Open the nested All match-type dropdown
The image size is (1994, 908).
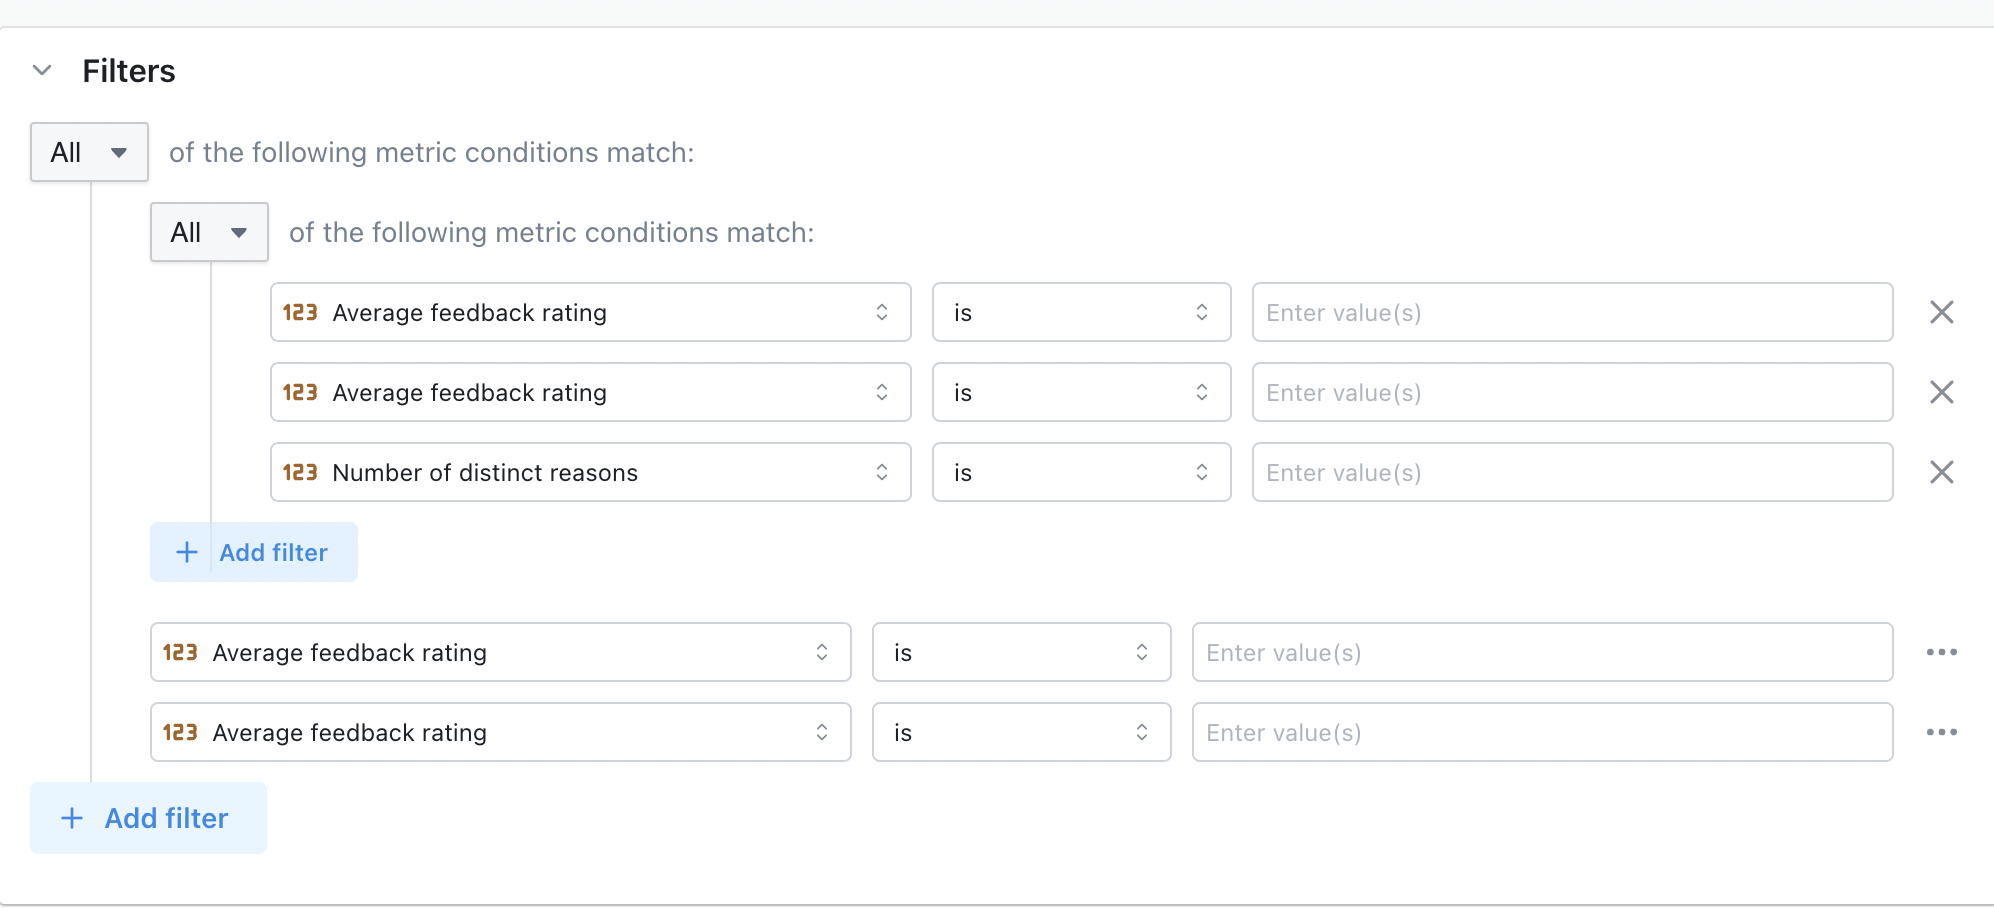(x=209, y=232)
